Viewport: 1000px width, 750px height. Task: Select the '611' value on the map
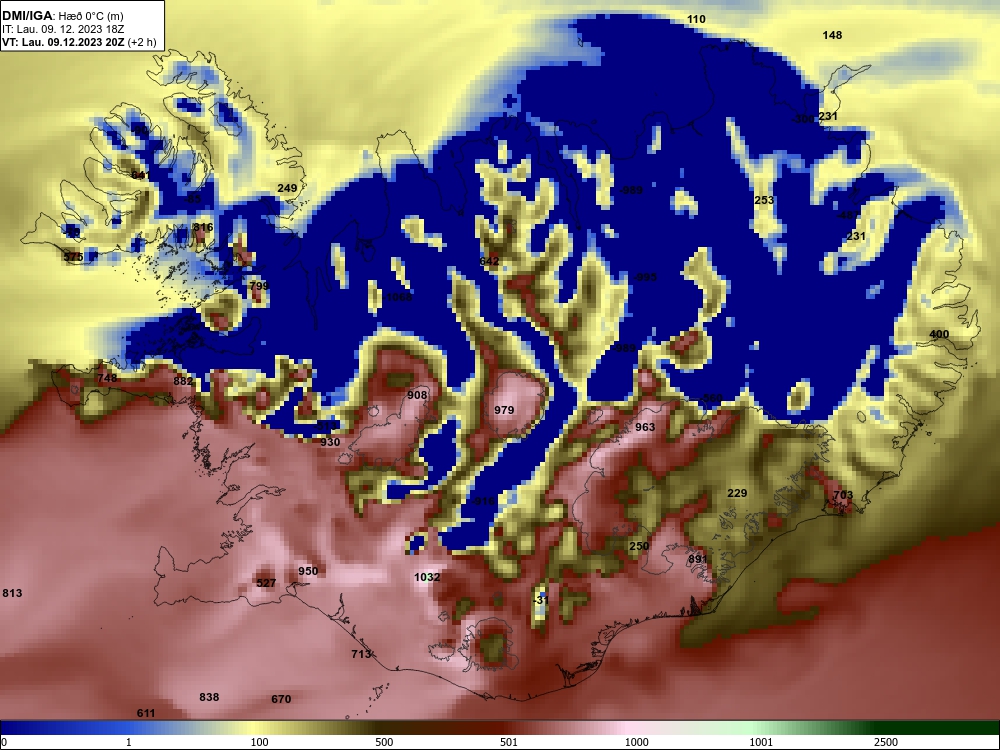pyautogui.click(x=146, y=713)
